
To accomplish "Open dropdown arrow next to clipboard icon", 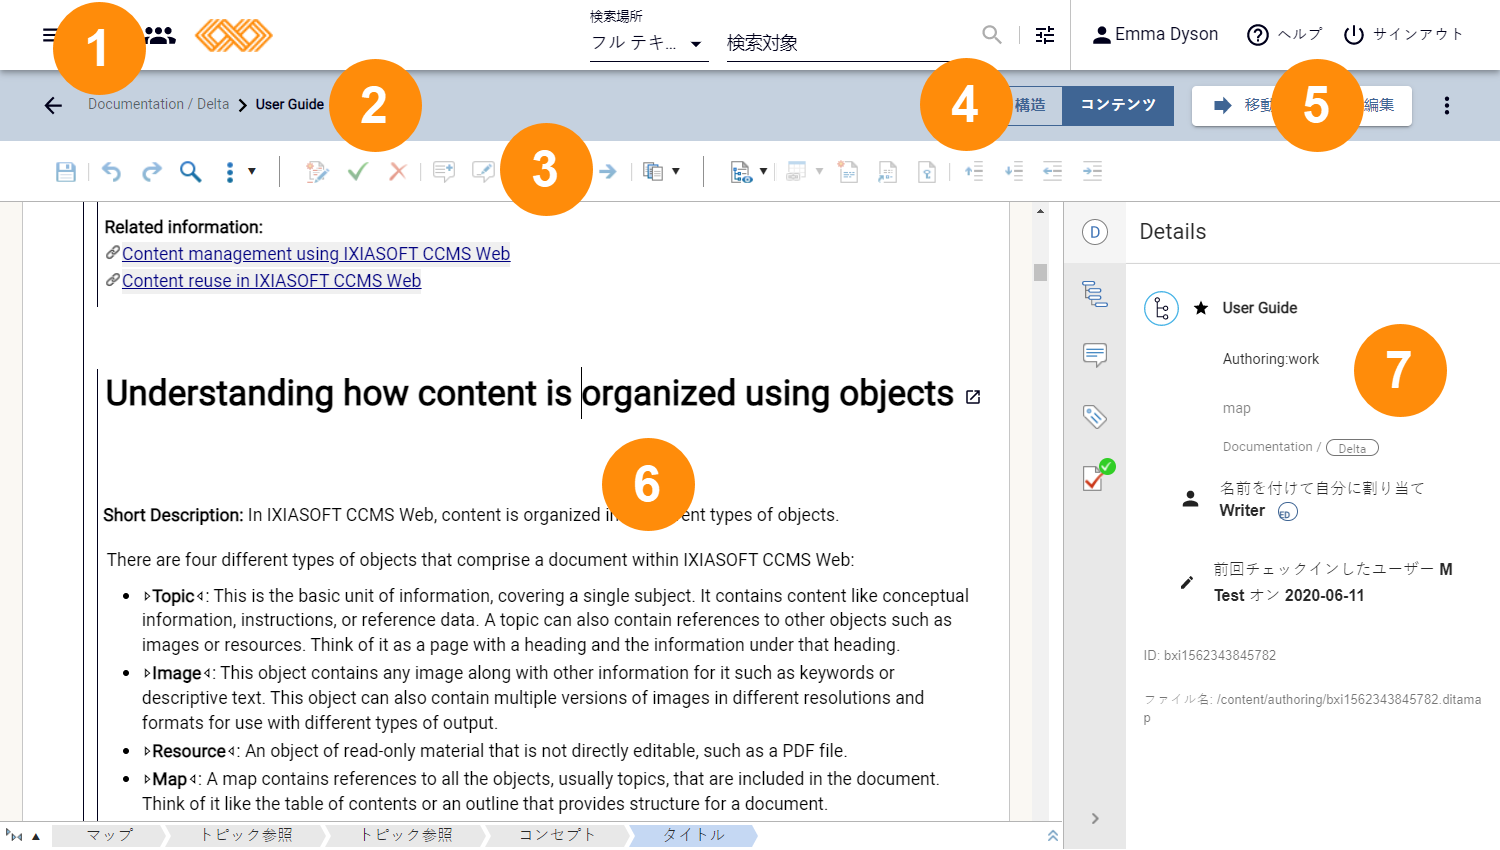I will (676, 172).
